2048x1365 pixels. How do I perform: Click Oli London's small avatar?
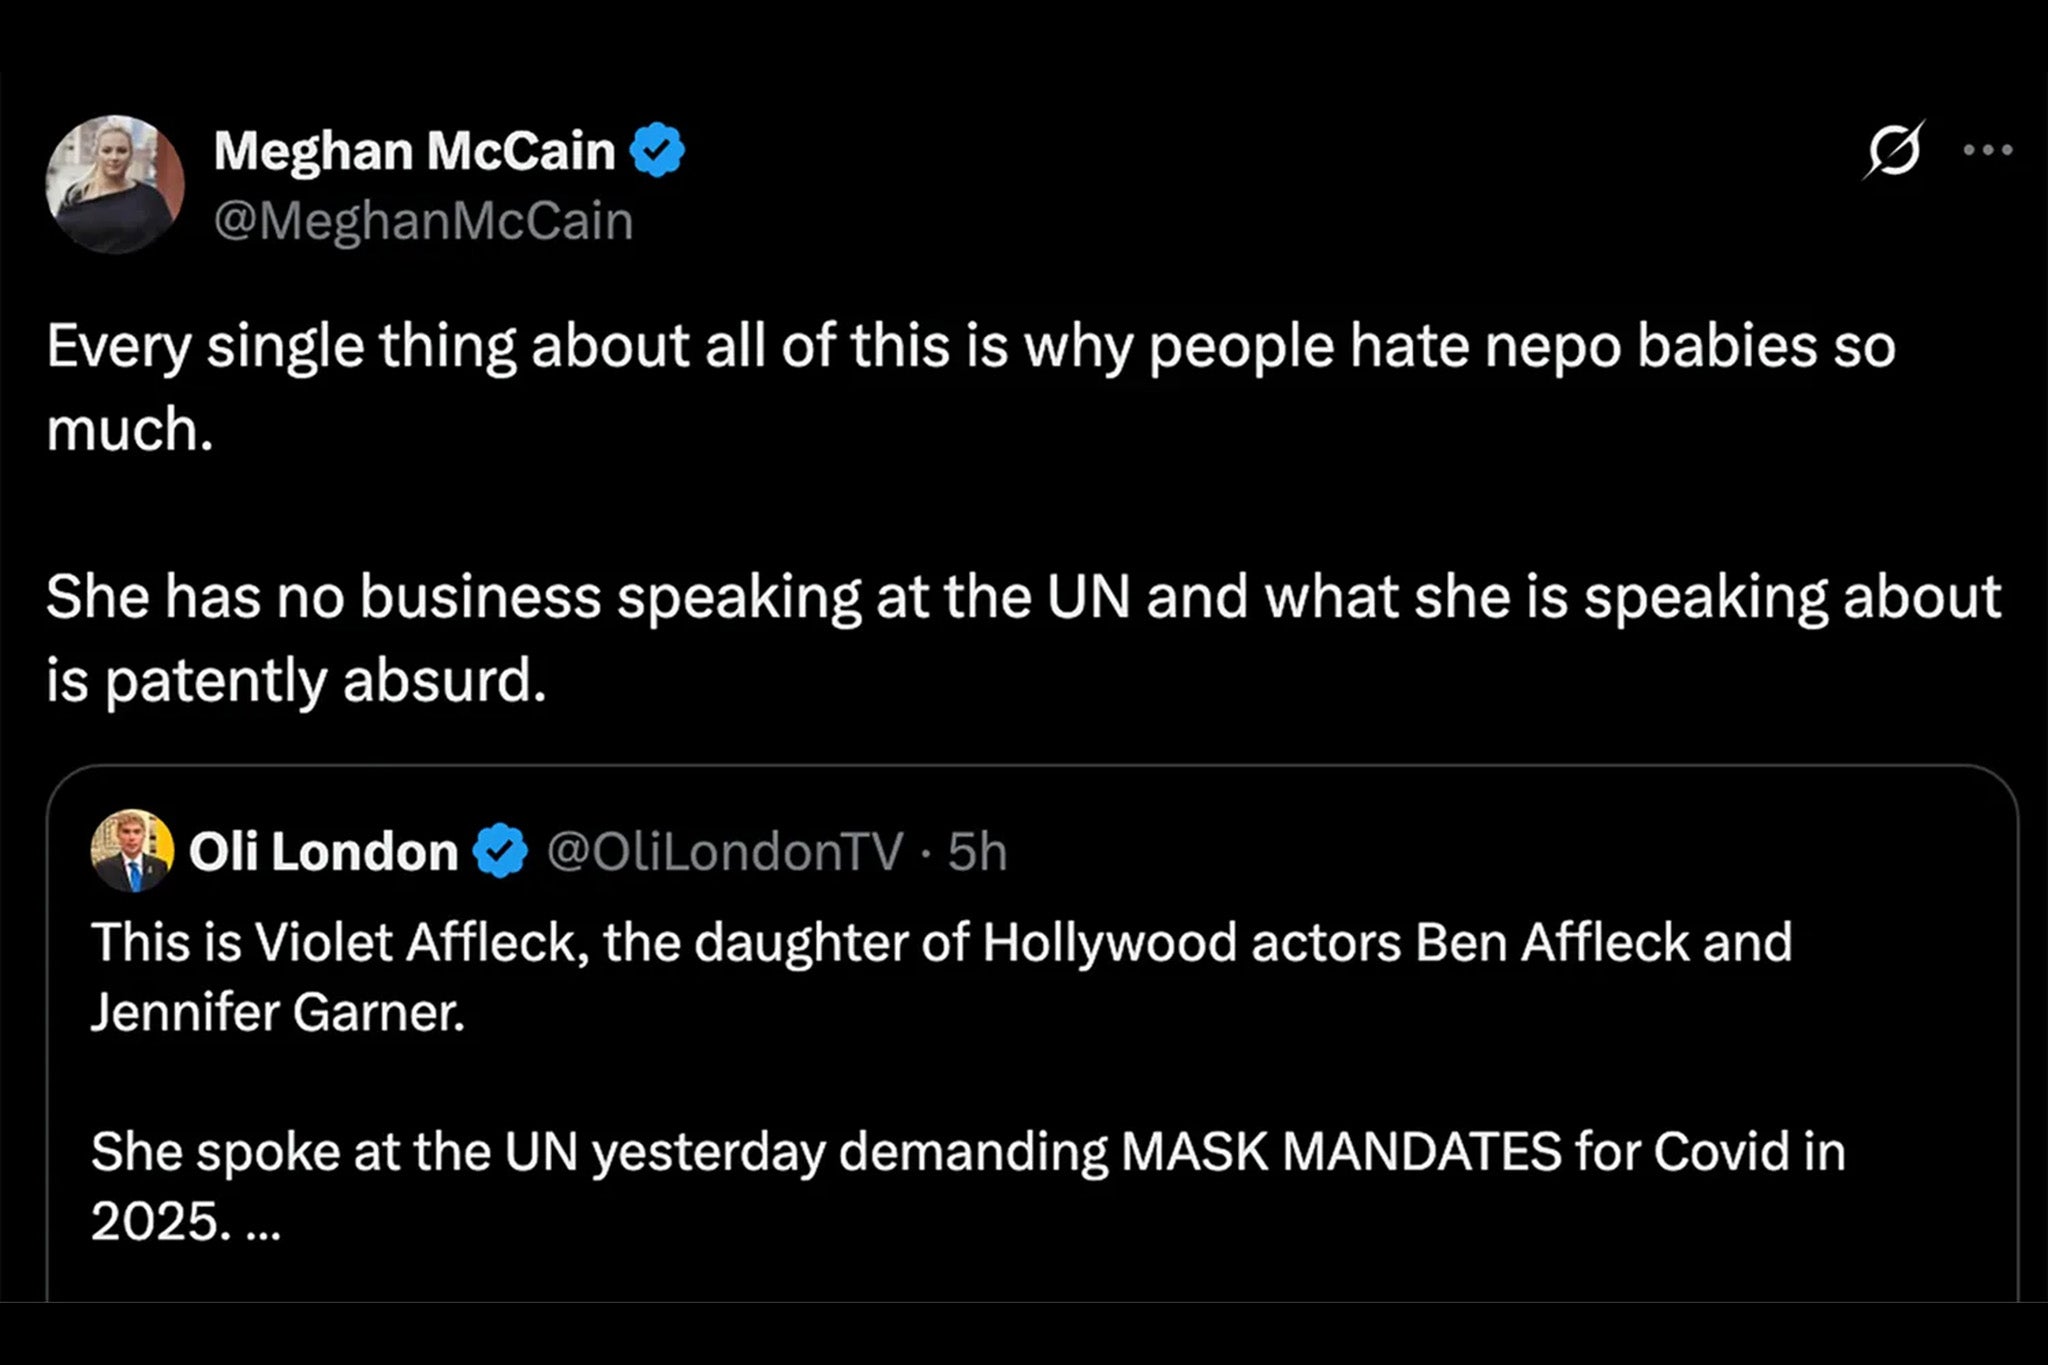click(x=132, y=851)
